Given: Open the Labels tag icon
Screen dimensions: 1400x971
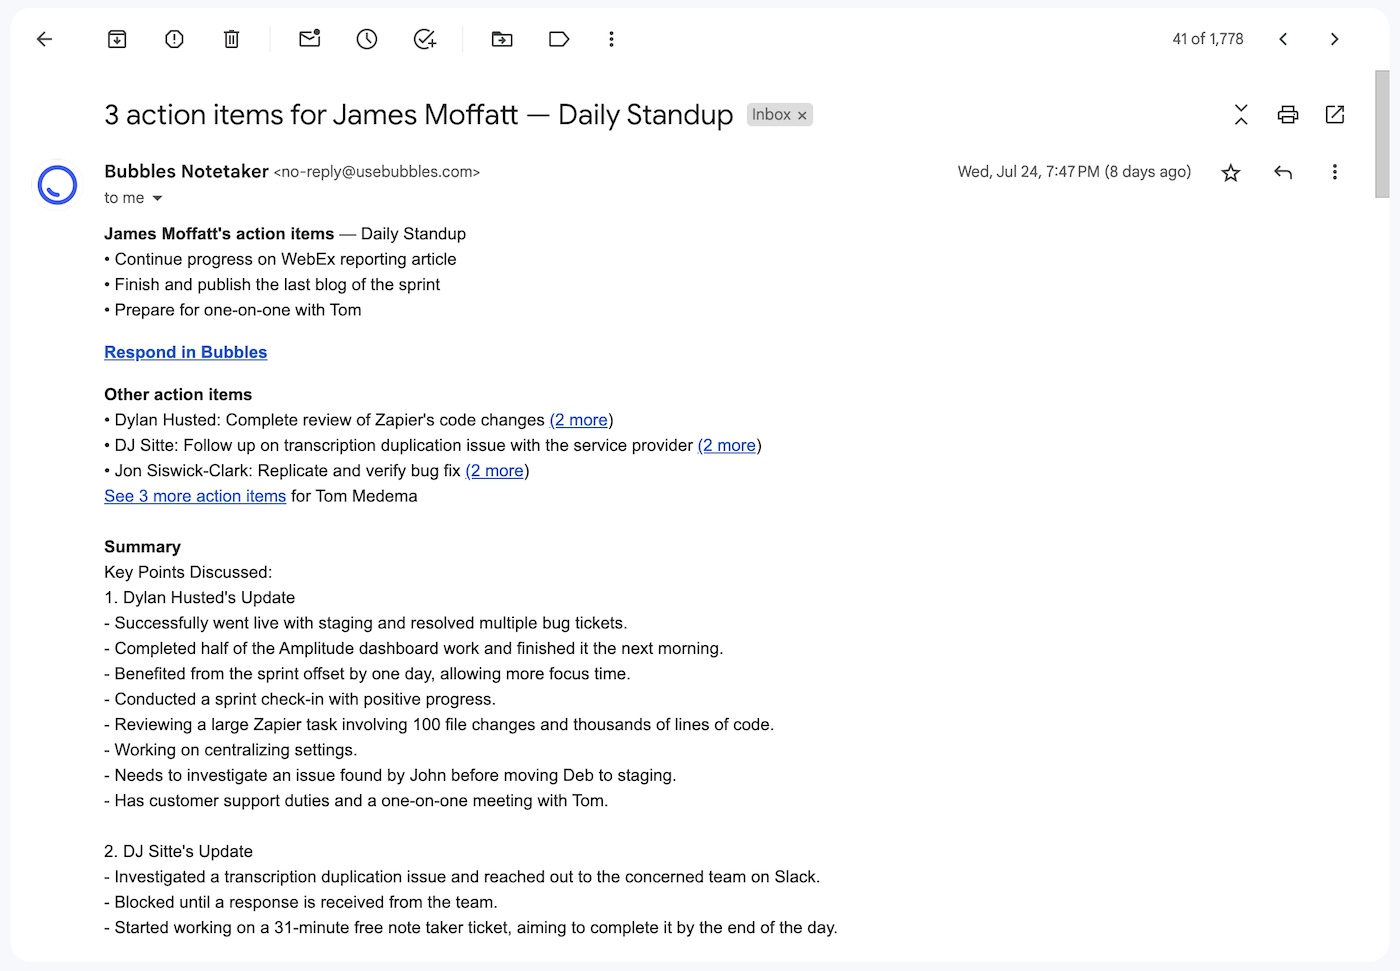Looking at the screenshot, I should click(559, 39).
